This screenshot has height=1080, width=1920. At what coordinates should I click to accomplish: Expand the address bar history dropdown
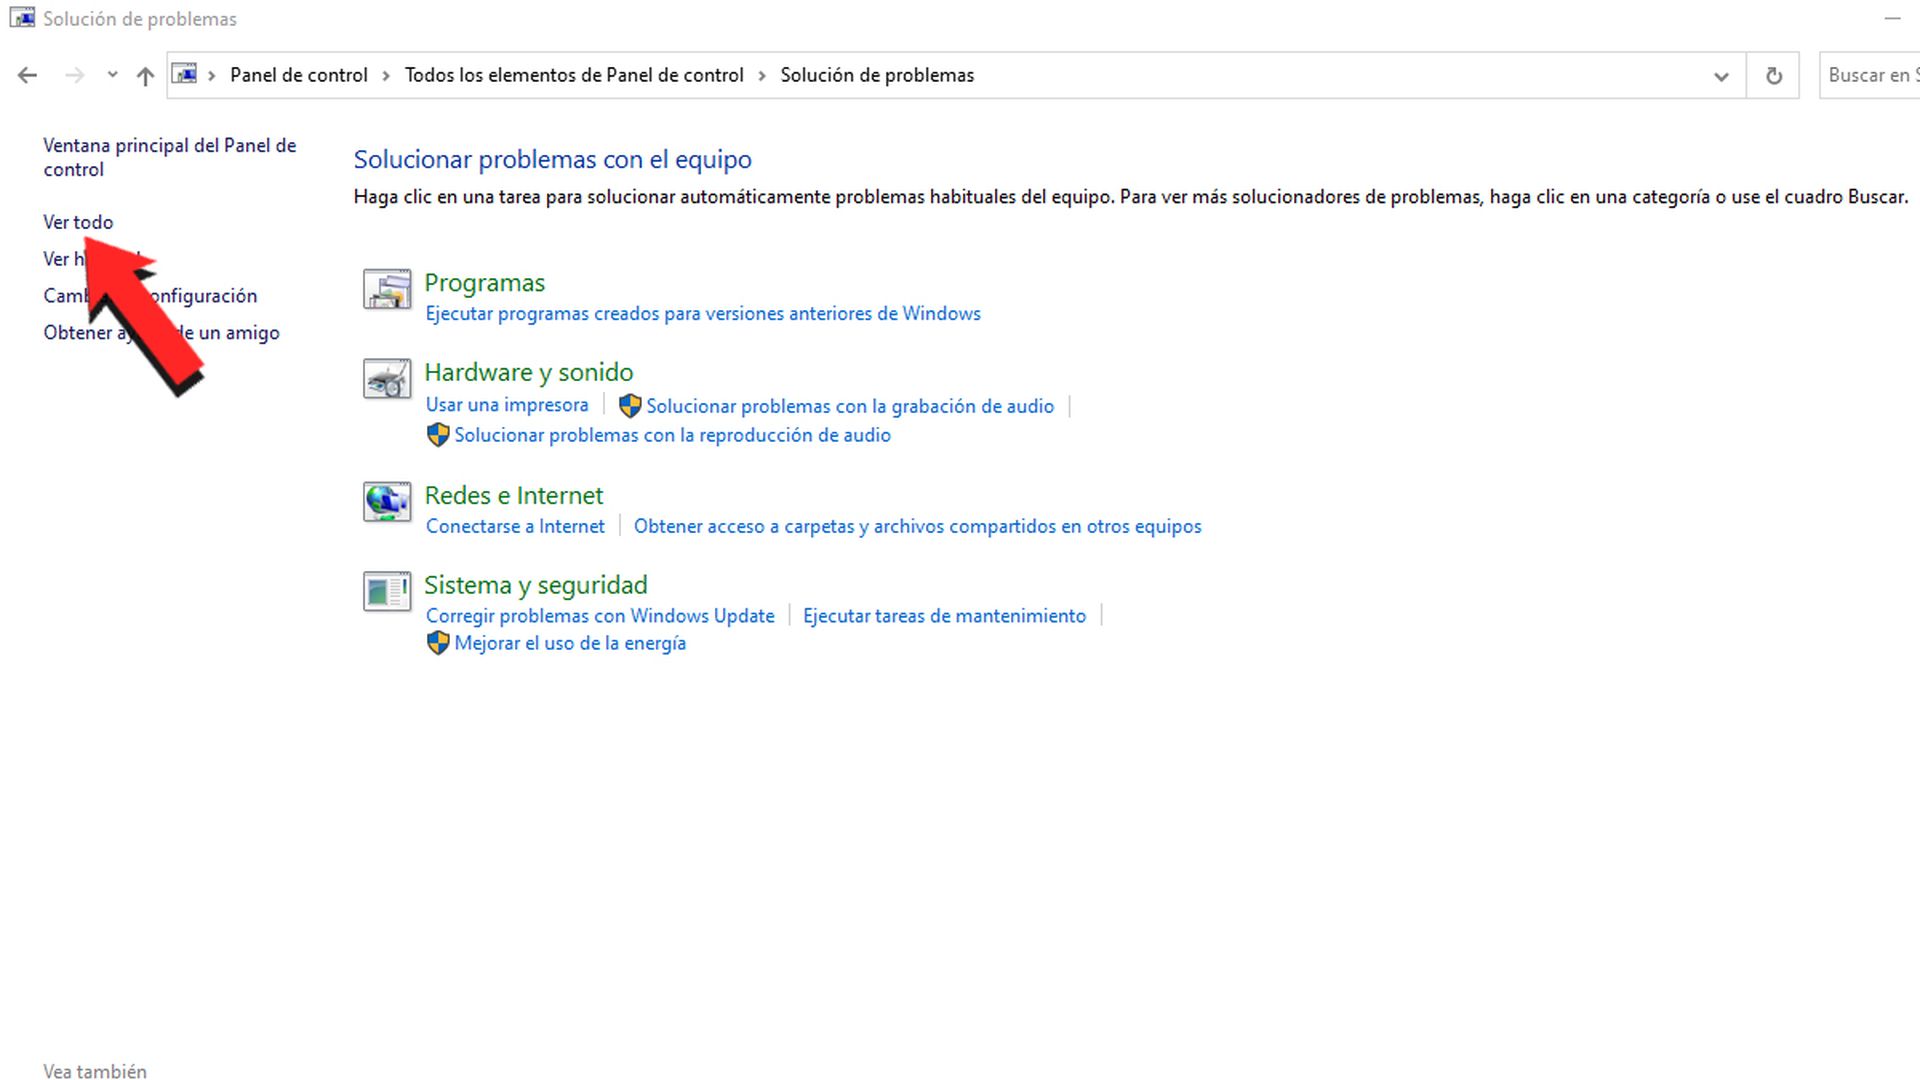tap(1721, 75)
